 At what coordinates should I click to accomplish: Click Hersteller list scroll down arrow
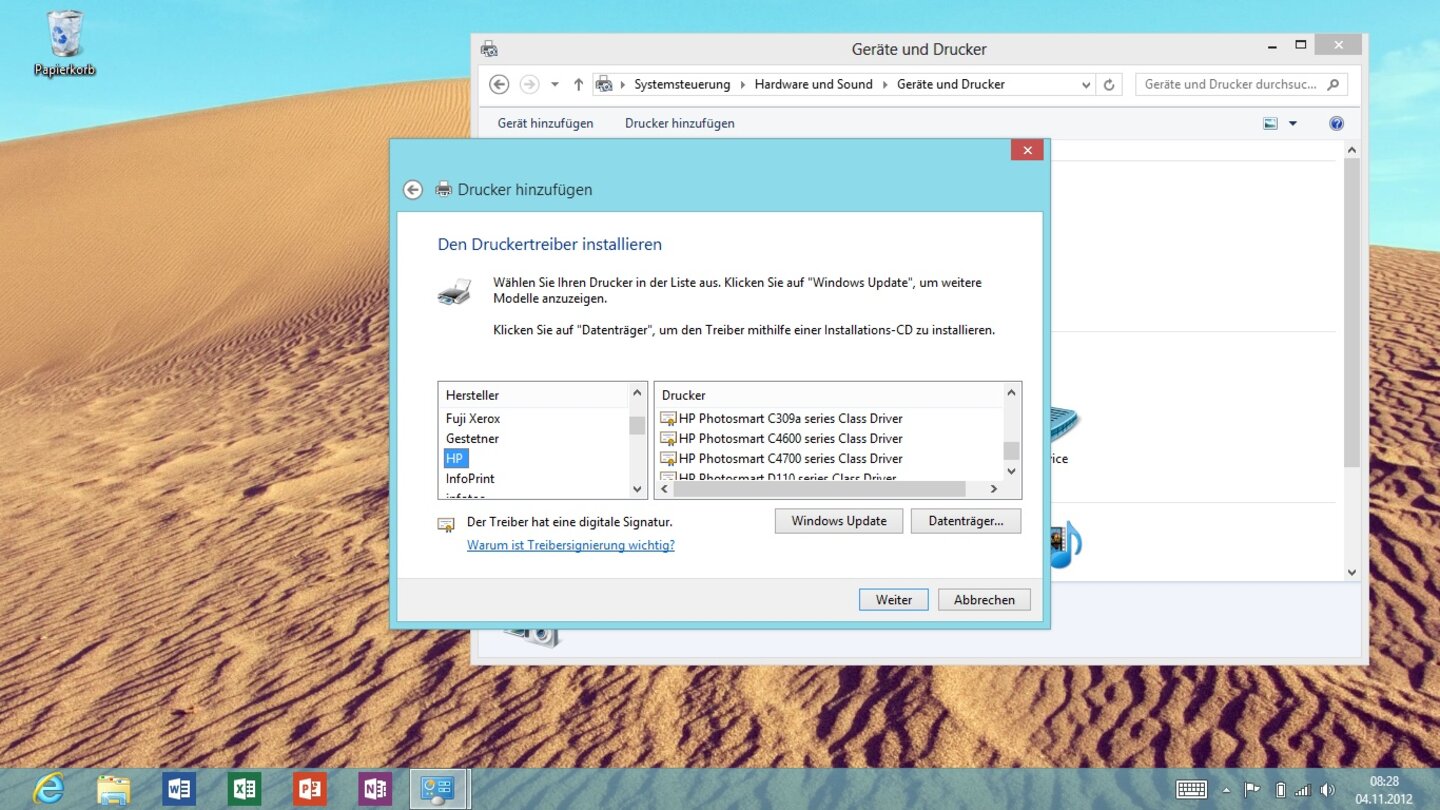coord(637,489)
